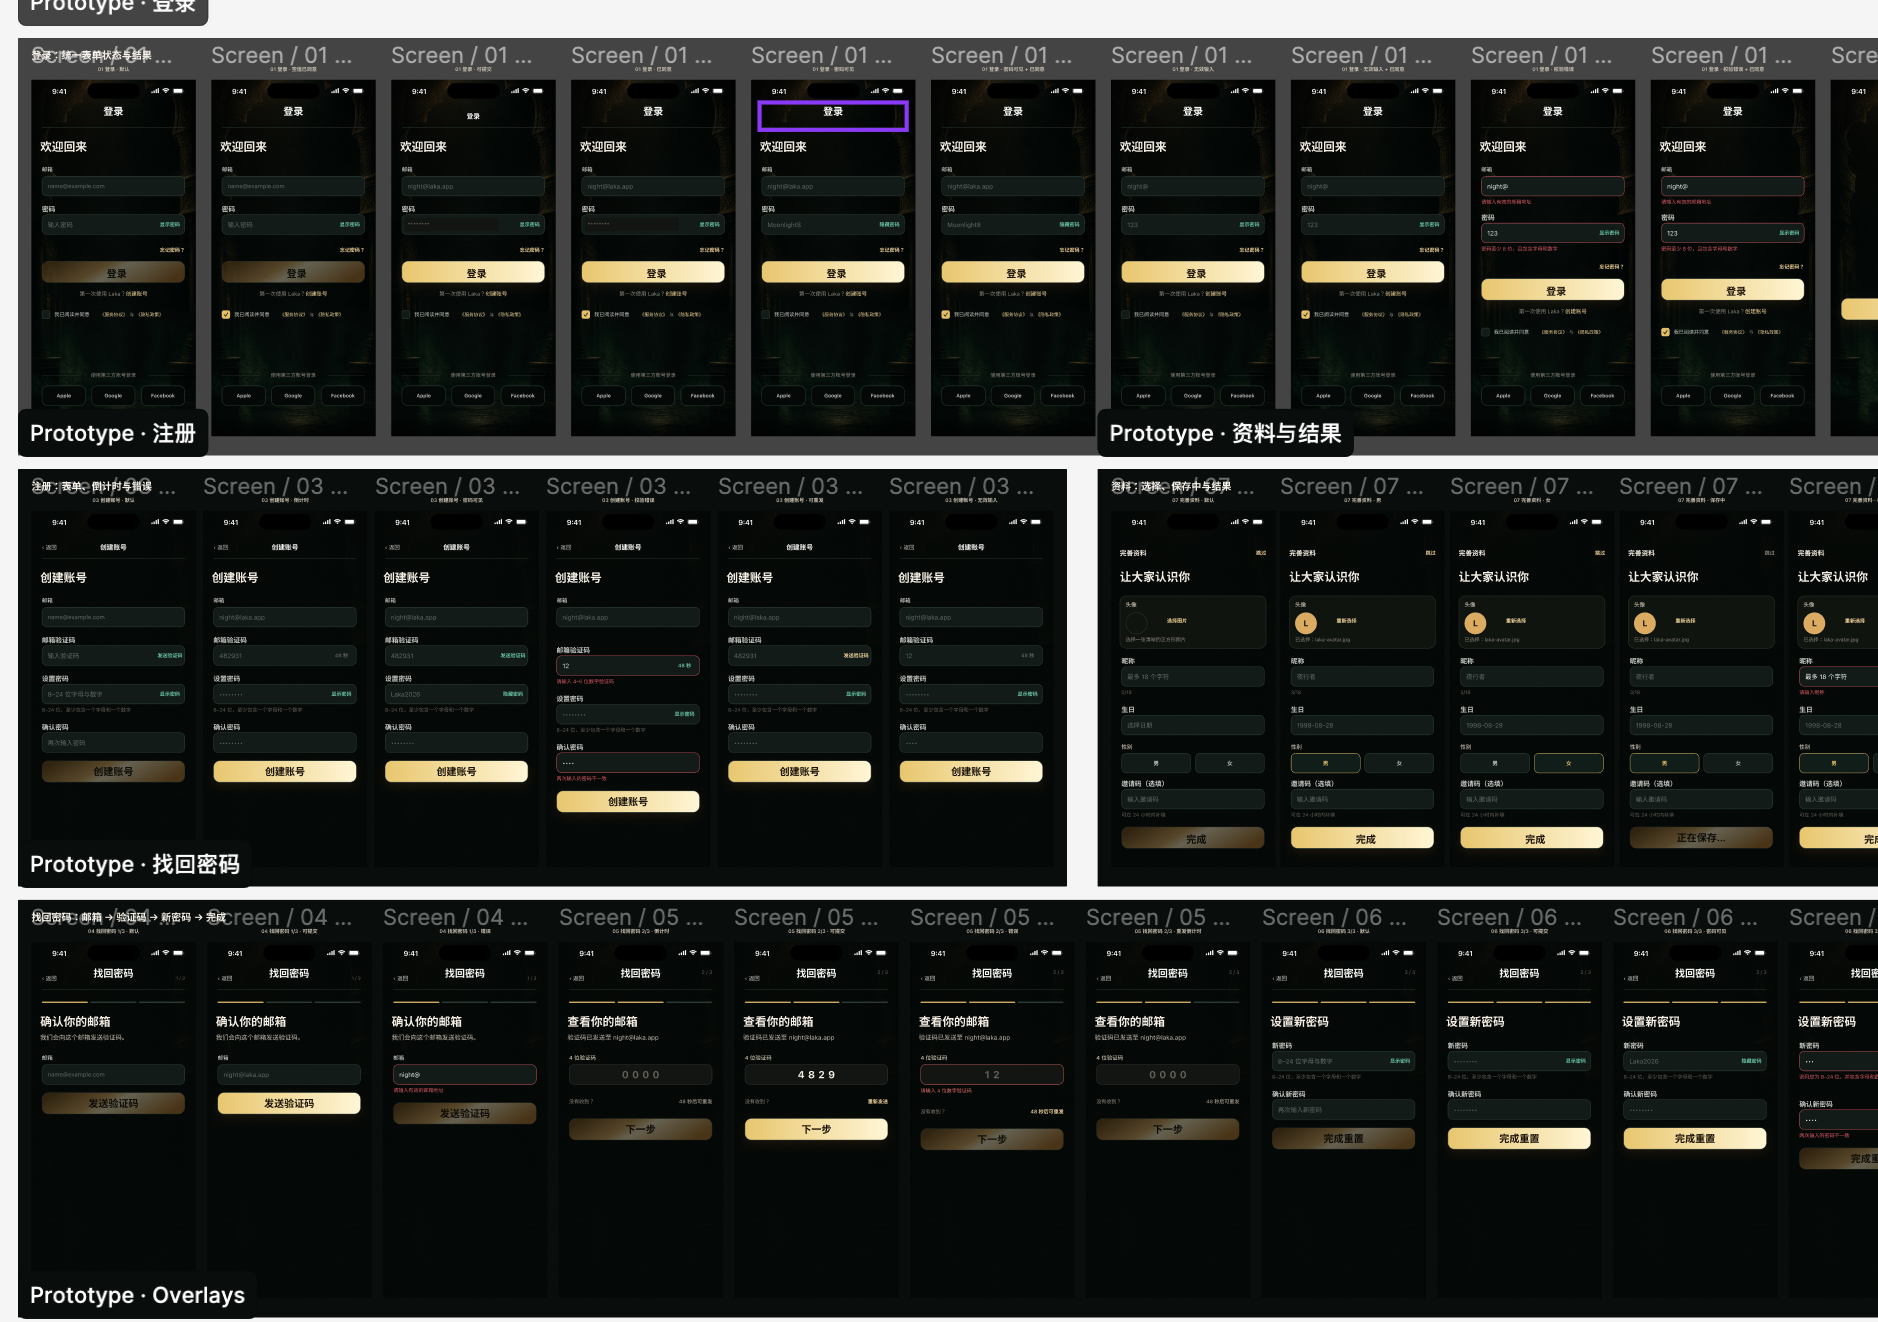1878x1322 pixels.
Task: Select the Prototype · 找回密码 section label
Action: click(x=135, y=864)
